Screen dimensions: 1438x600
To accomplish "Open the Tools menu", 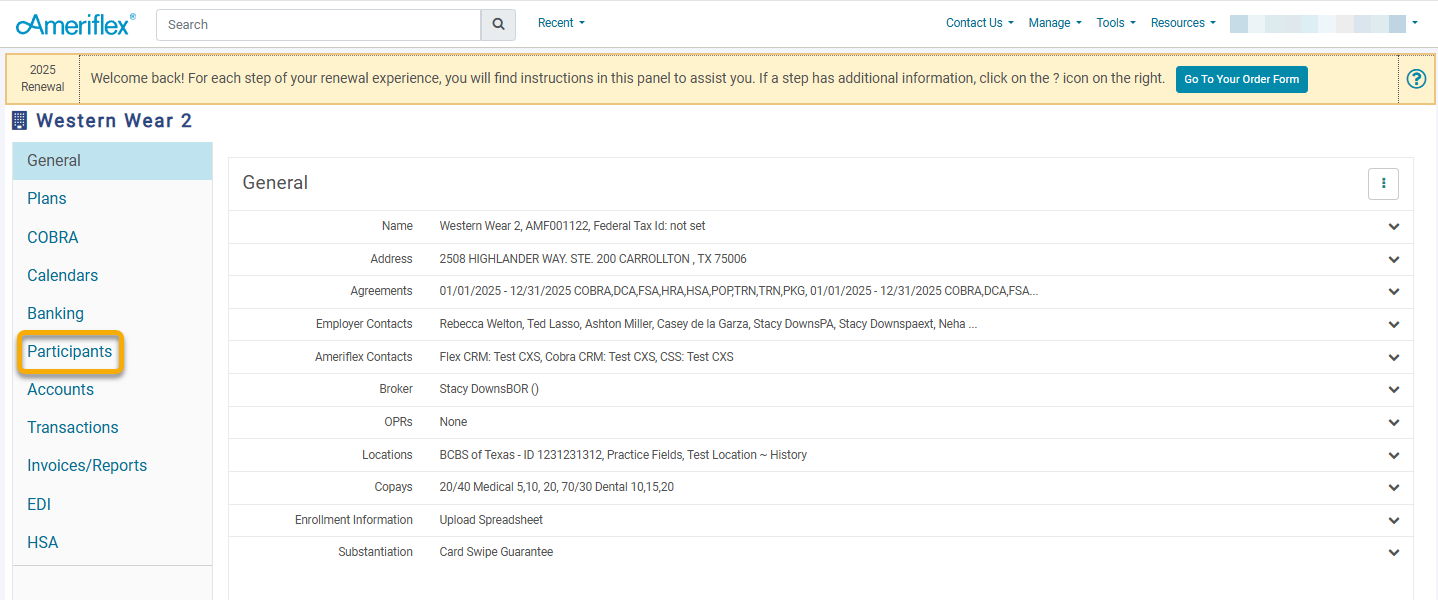I will (1115, 23).
